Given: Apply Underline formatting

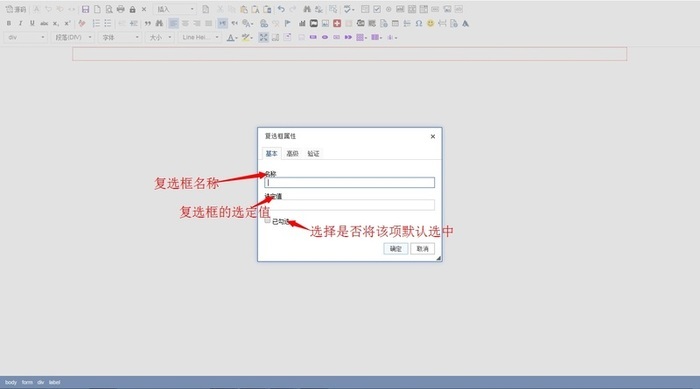Looking at the screenshot, I should coord(32,23).
